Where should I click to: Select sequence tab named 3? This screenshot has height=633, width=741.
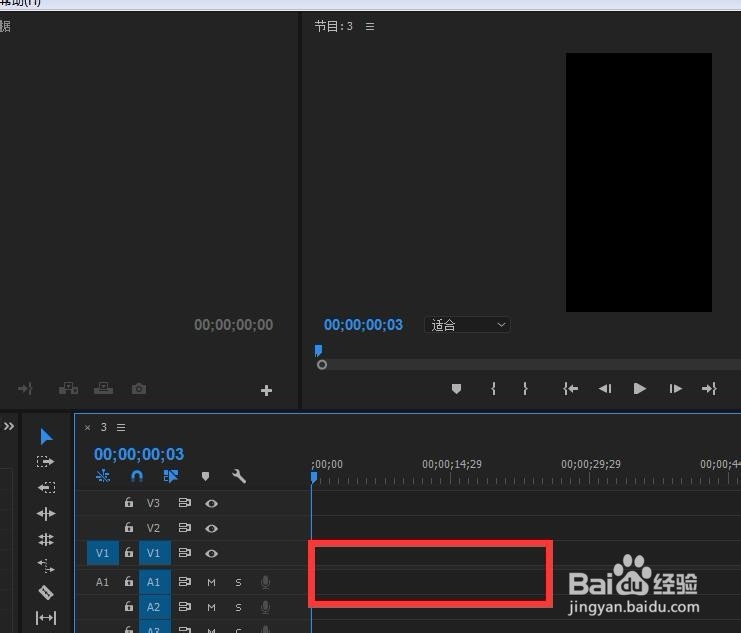(x=104, y=427)
